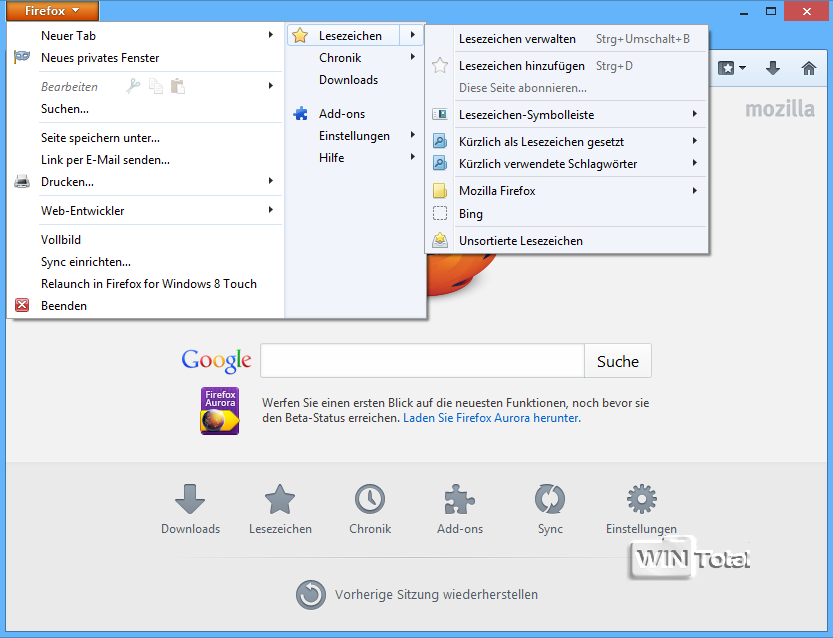Select Vollbild menu entry
This screenshot has width=833, height=638.
point(61,240)
